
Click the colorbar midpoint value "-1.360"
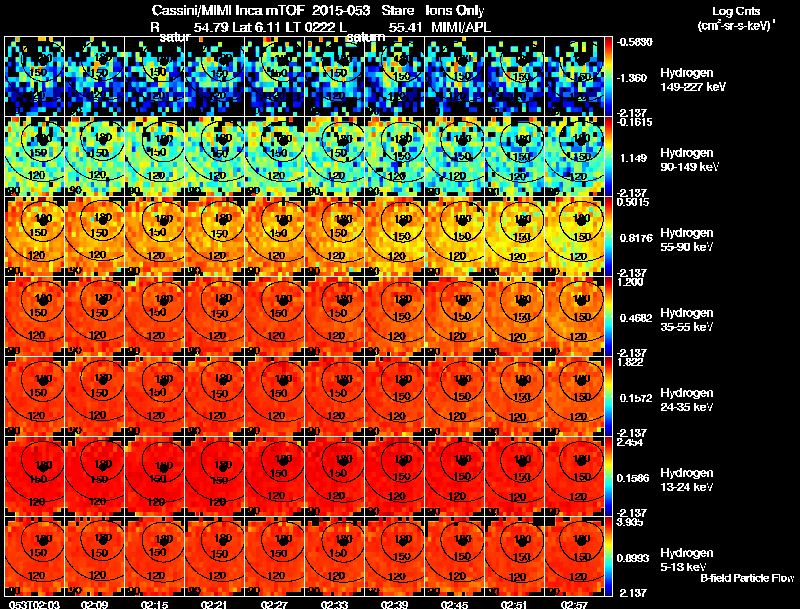pyautogui.click(x=633, y=78)
